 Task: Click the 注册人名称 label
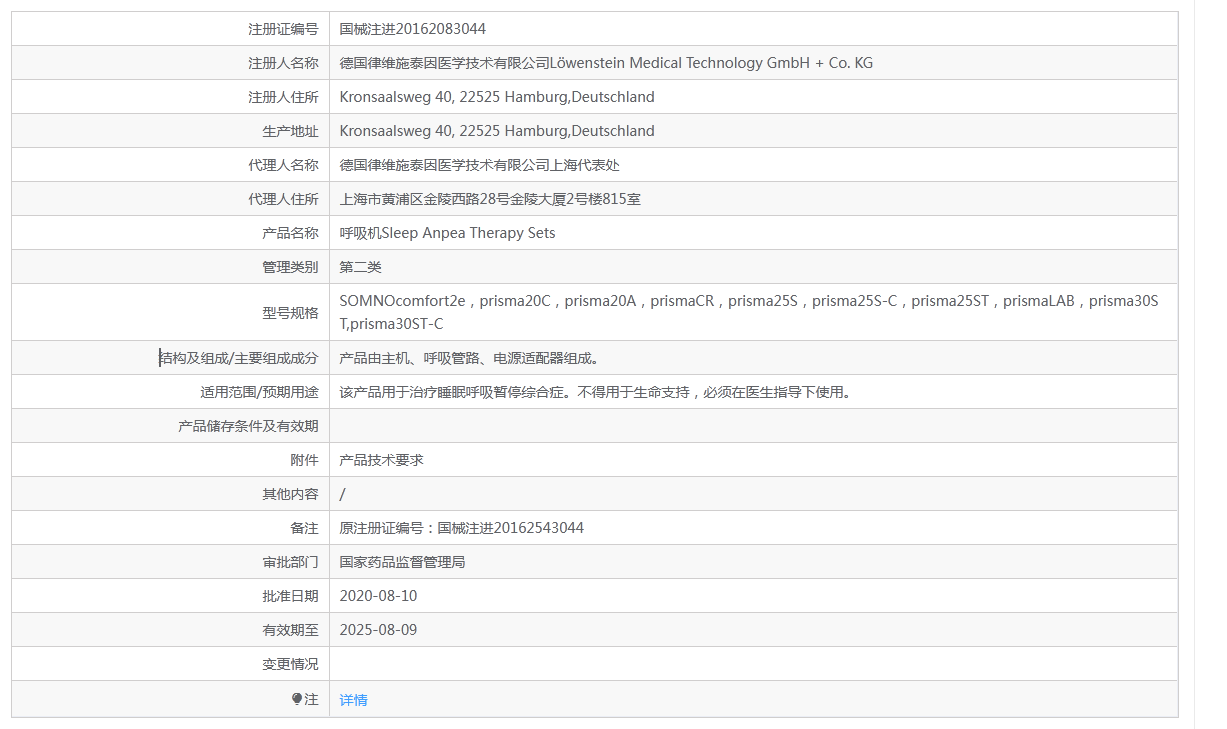[283, 63]
